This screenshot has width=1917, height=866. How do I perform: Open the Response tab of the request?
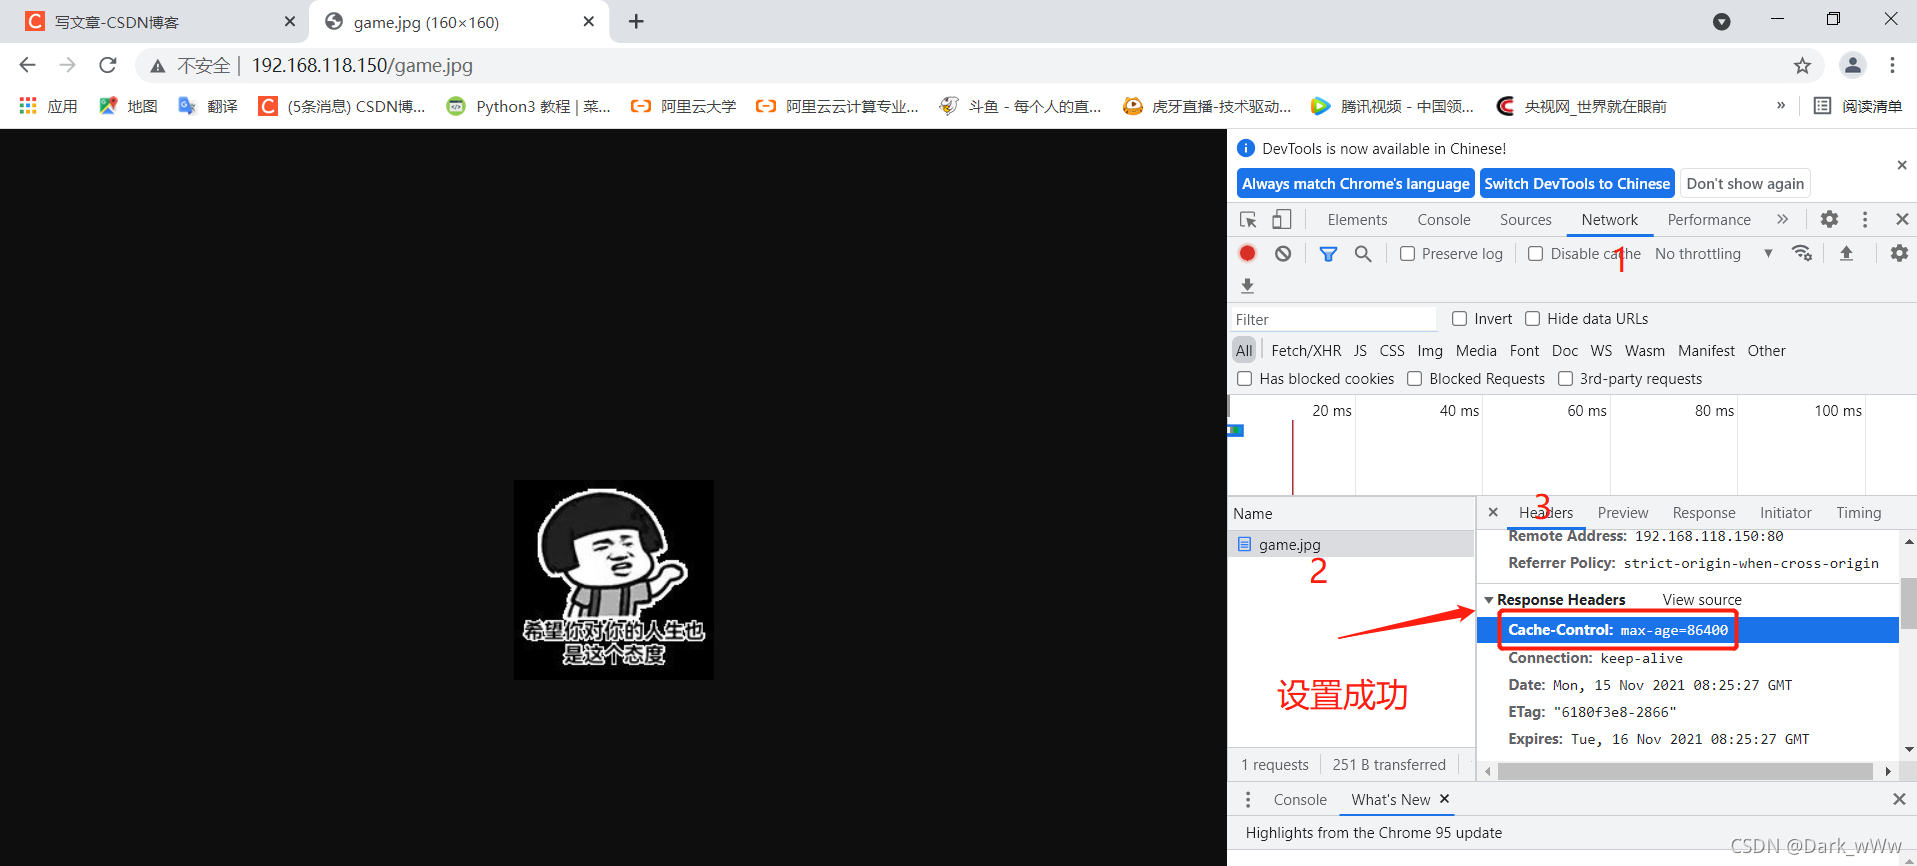1704,513
